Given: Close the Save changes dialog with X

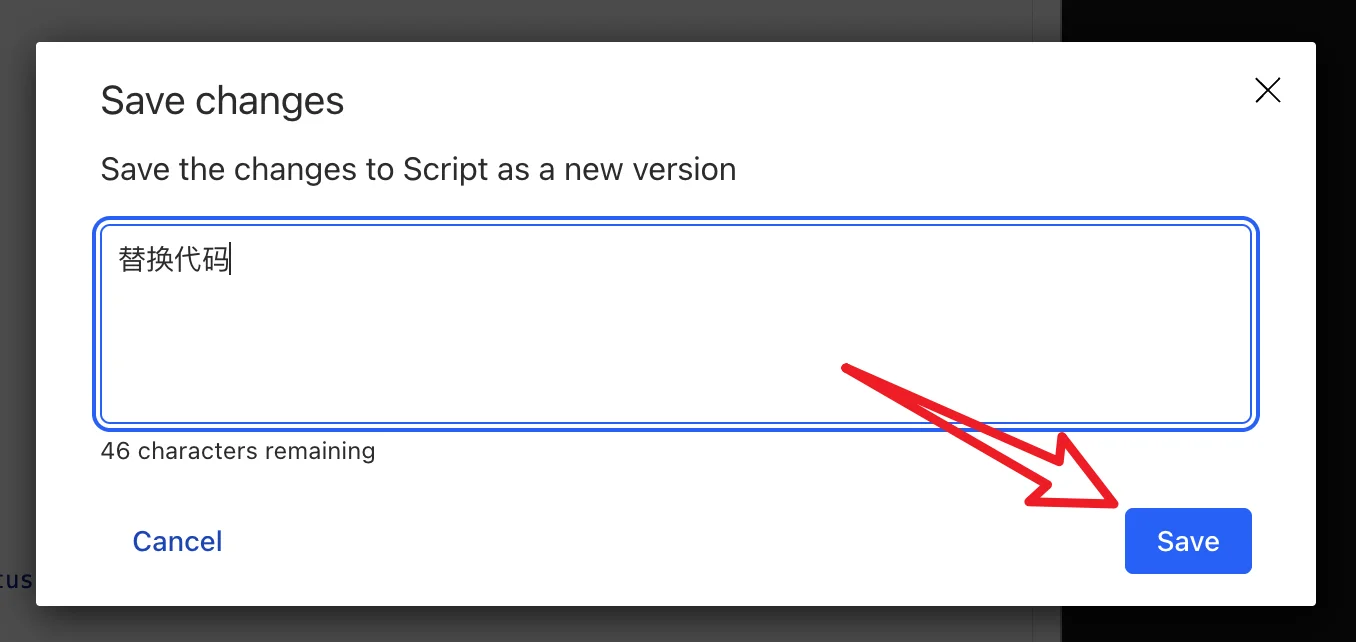Looking at the screenshot, I should (1267, 91).
